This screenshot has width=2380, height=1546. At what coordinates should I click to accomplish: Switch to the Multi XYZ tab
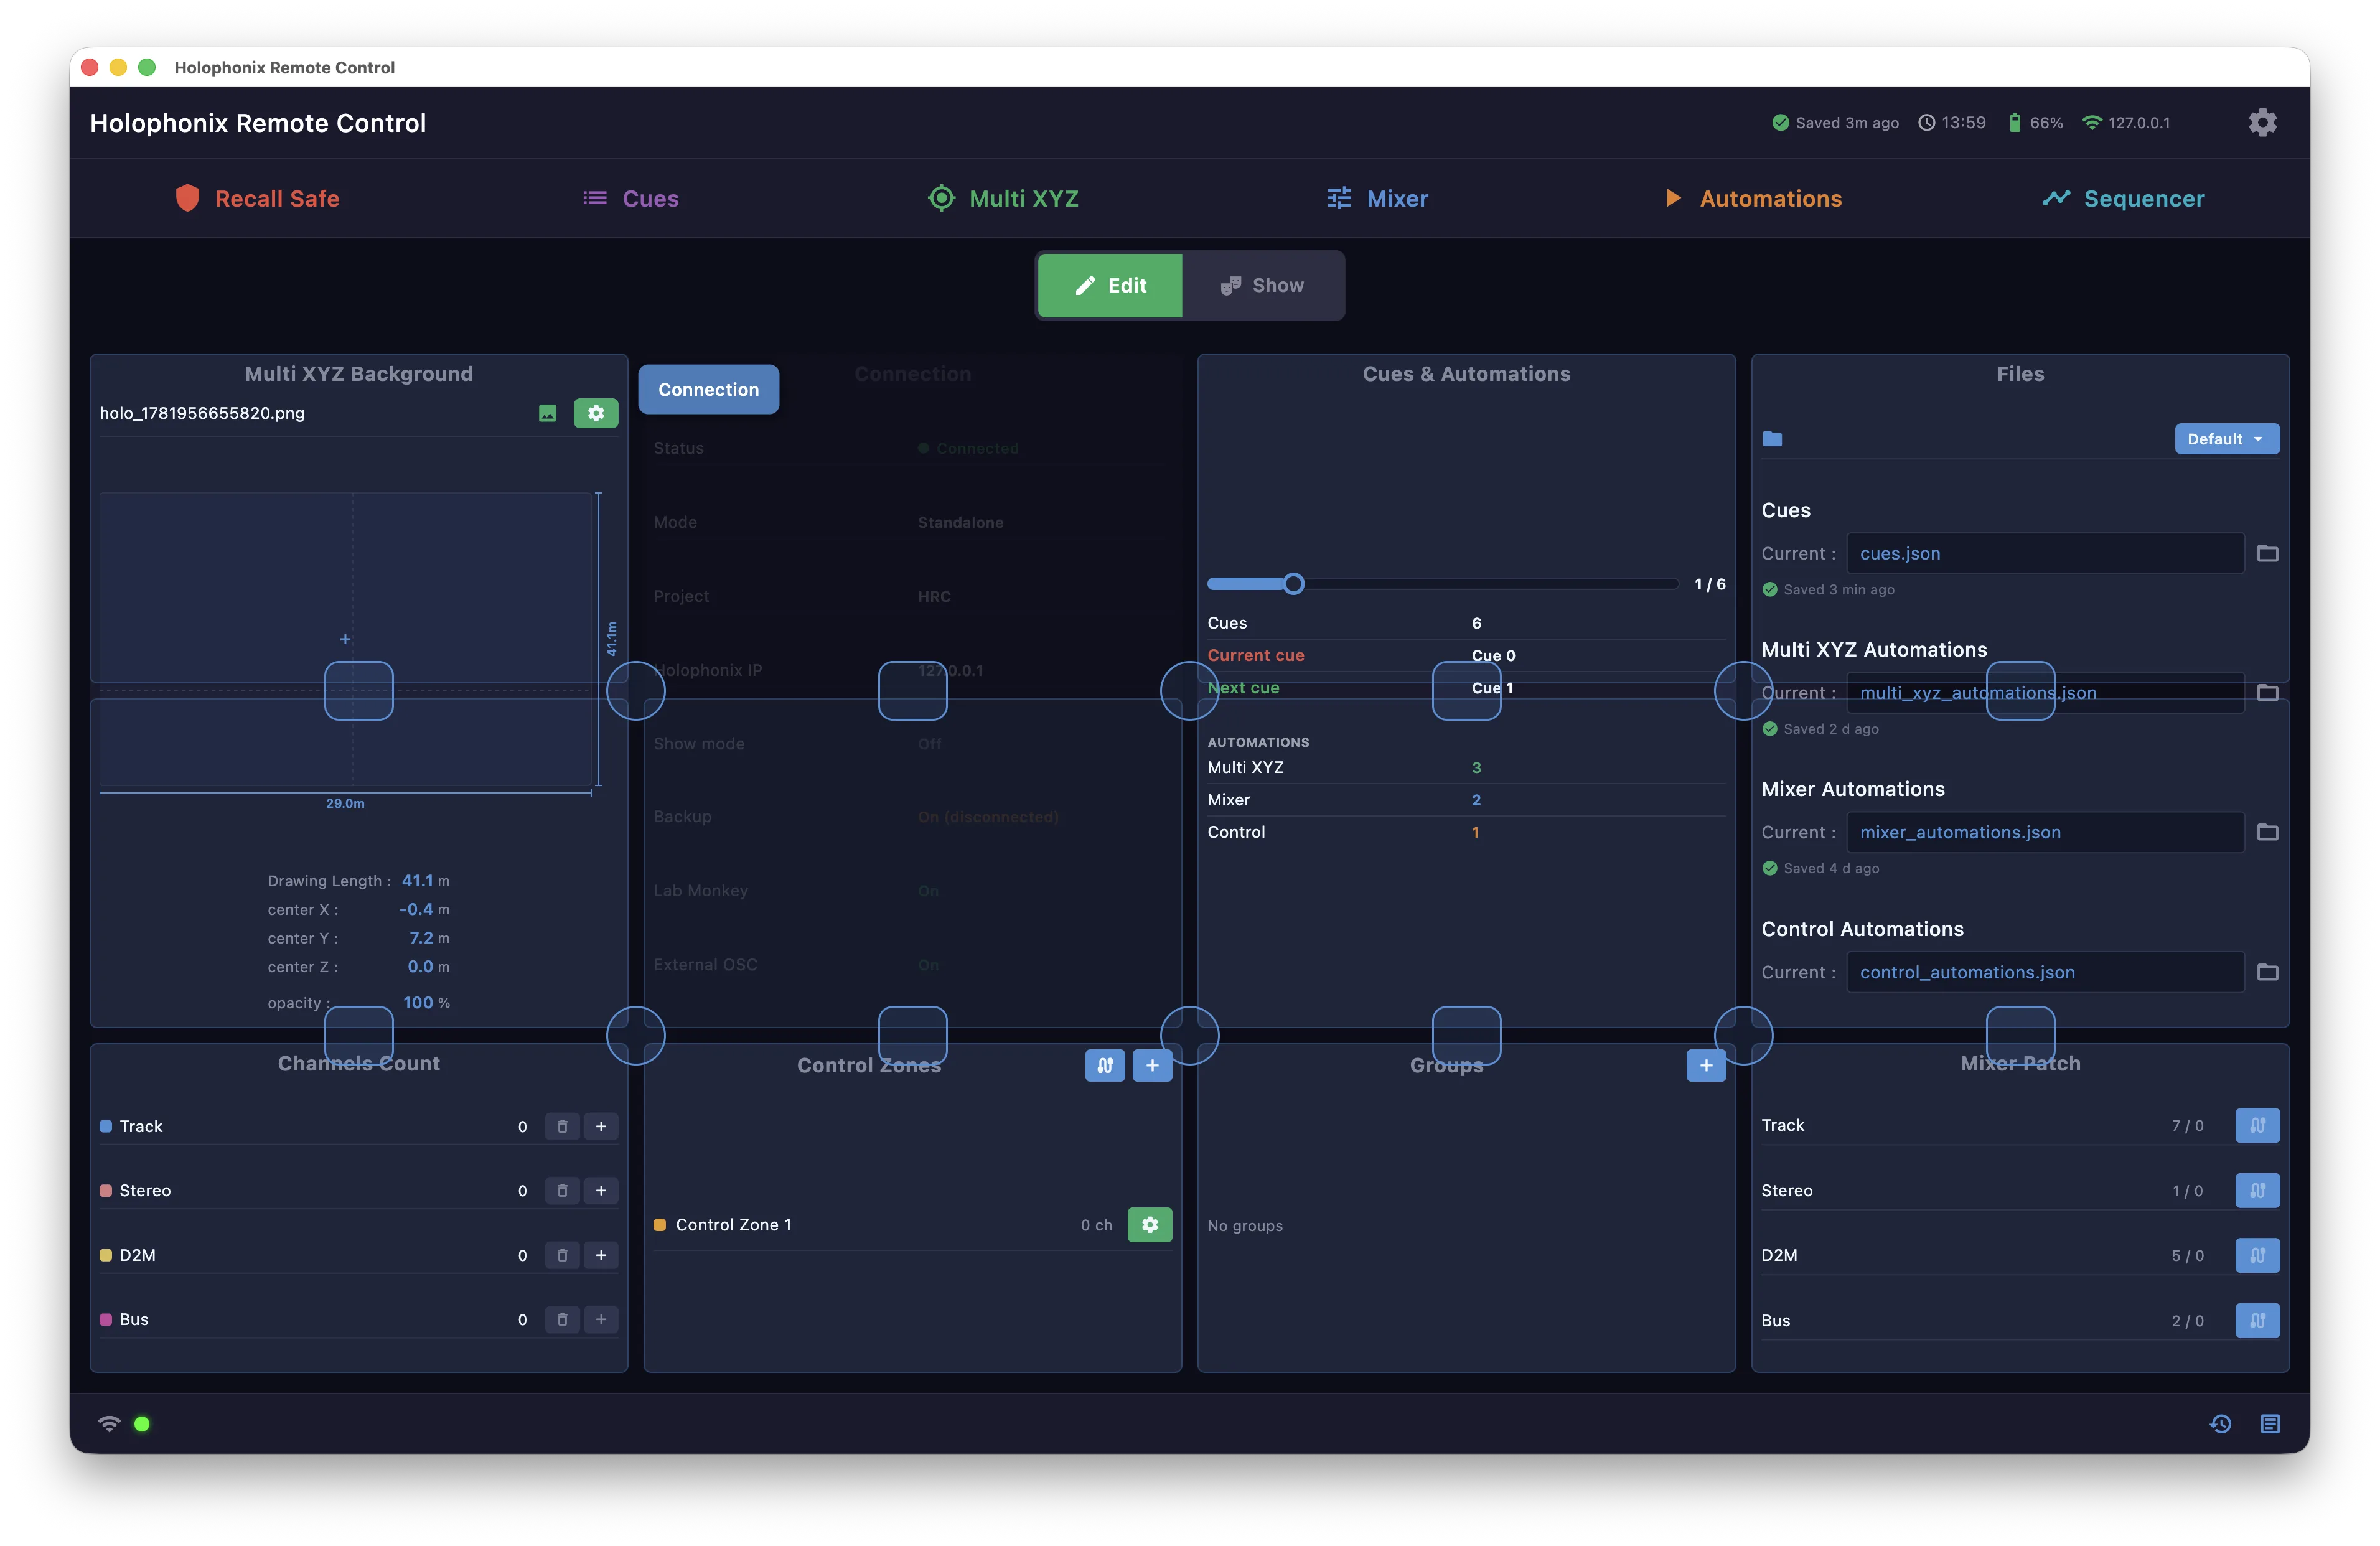point(1003,198)
